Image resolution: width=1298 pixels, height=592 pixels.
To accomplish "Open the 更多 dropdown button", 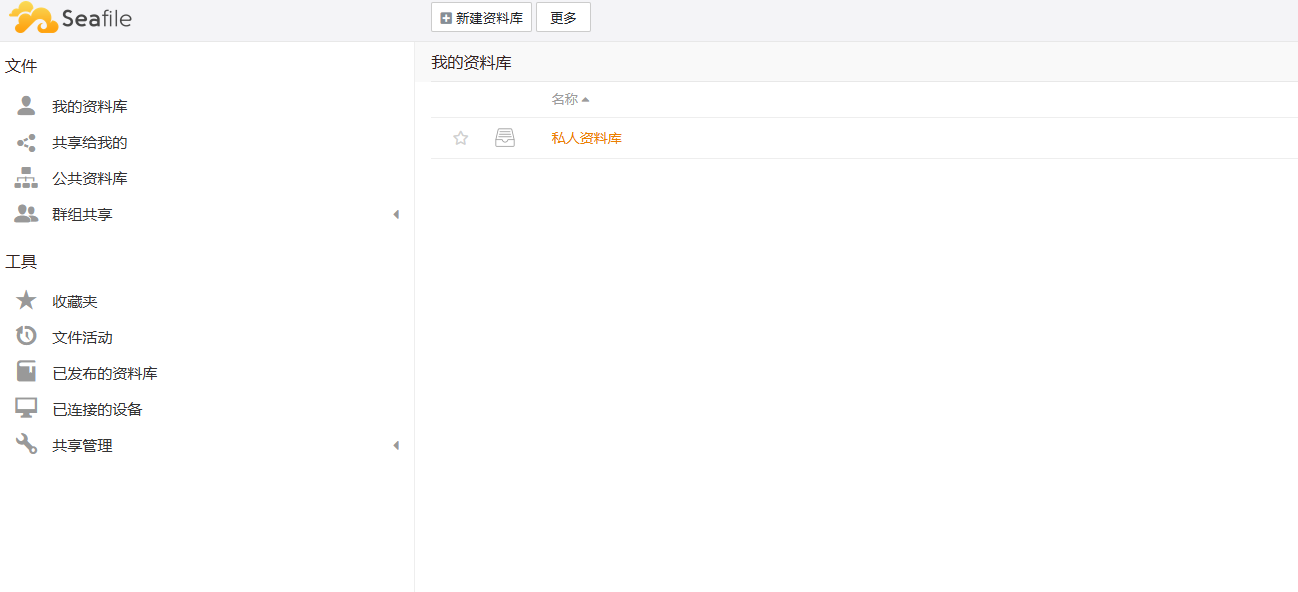I will point(563,18).
